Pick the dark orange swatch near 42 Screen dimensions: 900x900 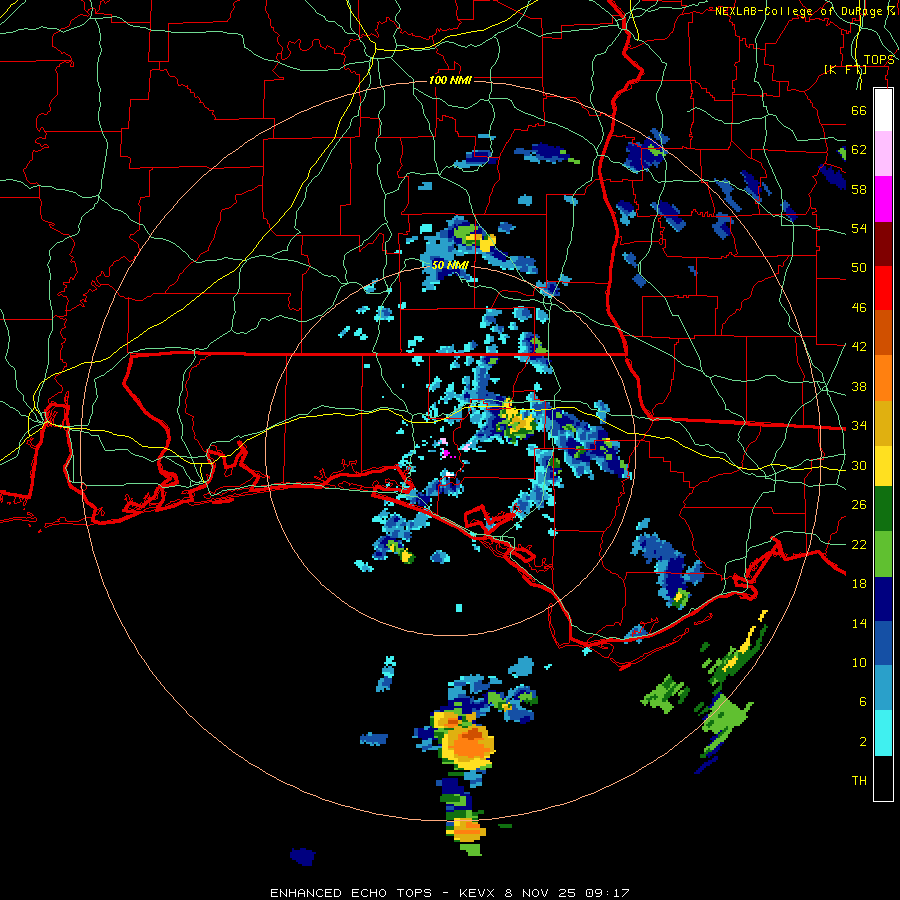[883, 332]
